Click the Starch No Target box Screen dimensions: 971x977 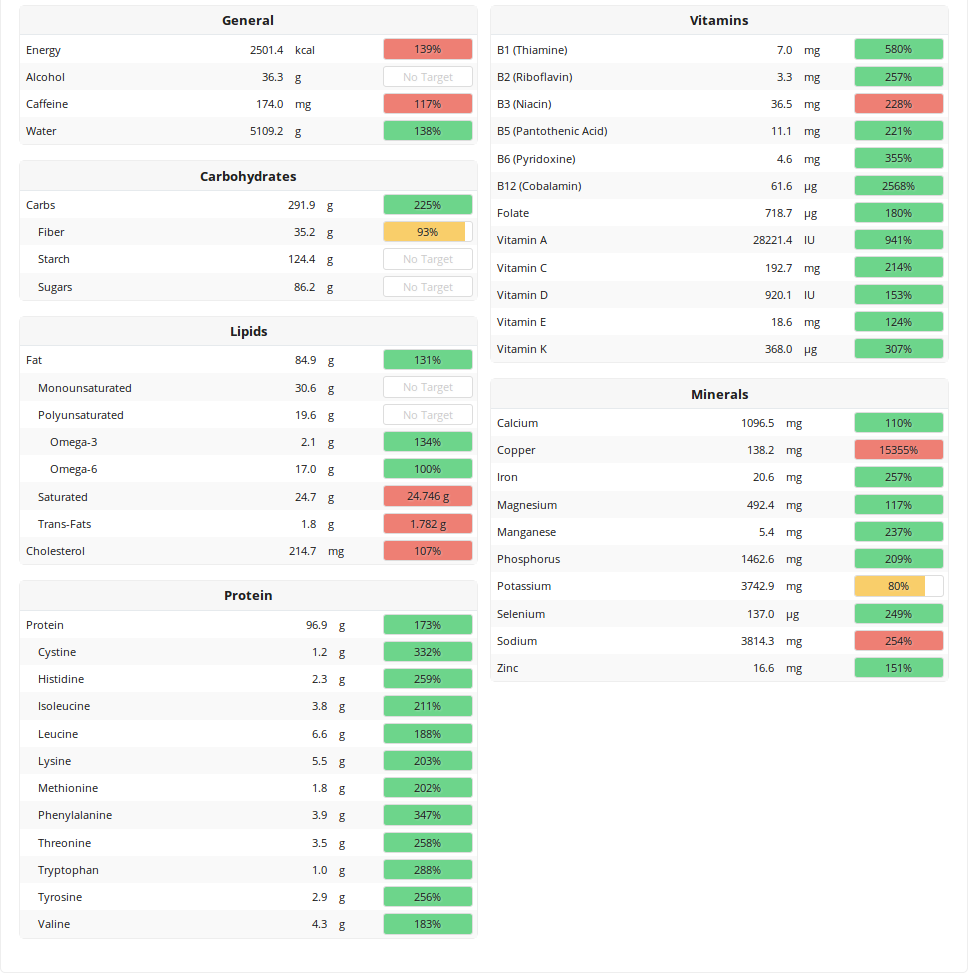click(427, 259)
